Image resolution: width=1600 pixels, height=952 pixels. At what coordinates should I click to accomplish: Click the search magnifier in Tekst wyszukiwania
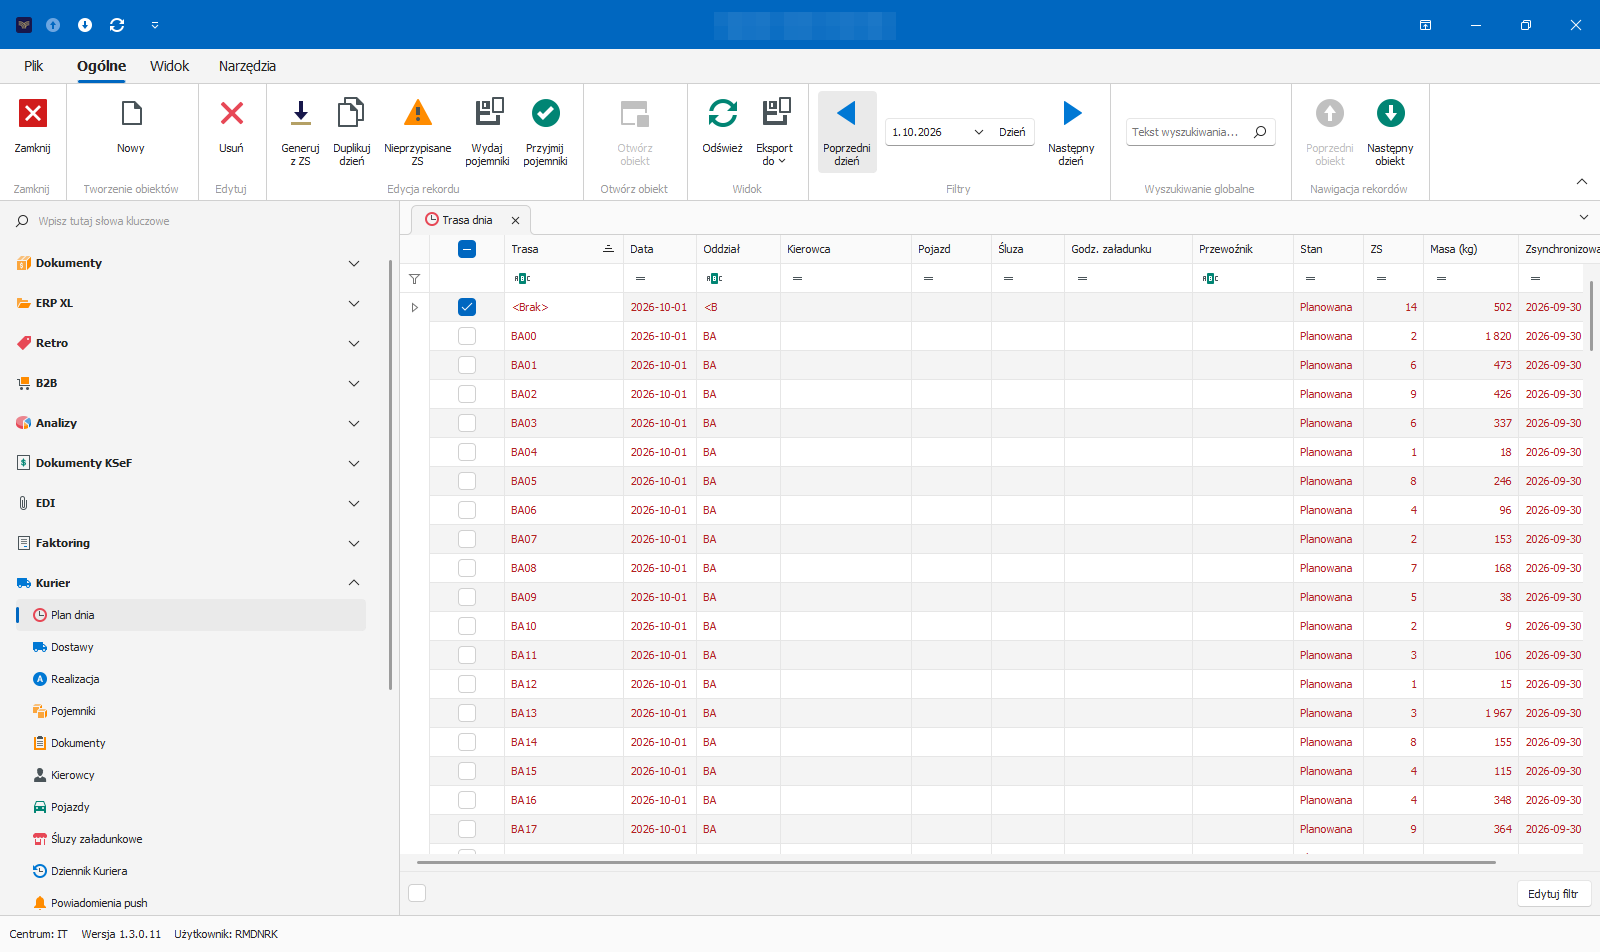pyautogui.click(x=1260, y=132)
